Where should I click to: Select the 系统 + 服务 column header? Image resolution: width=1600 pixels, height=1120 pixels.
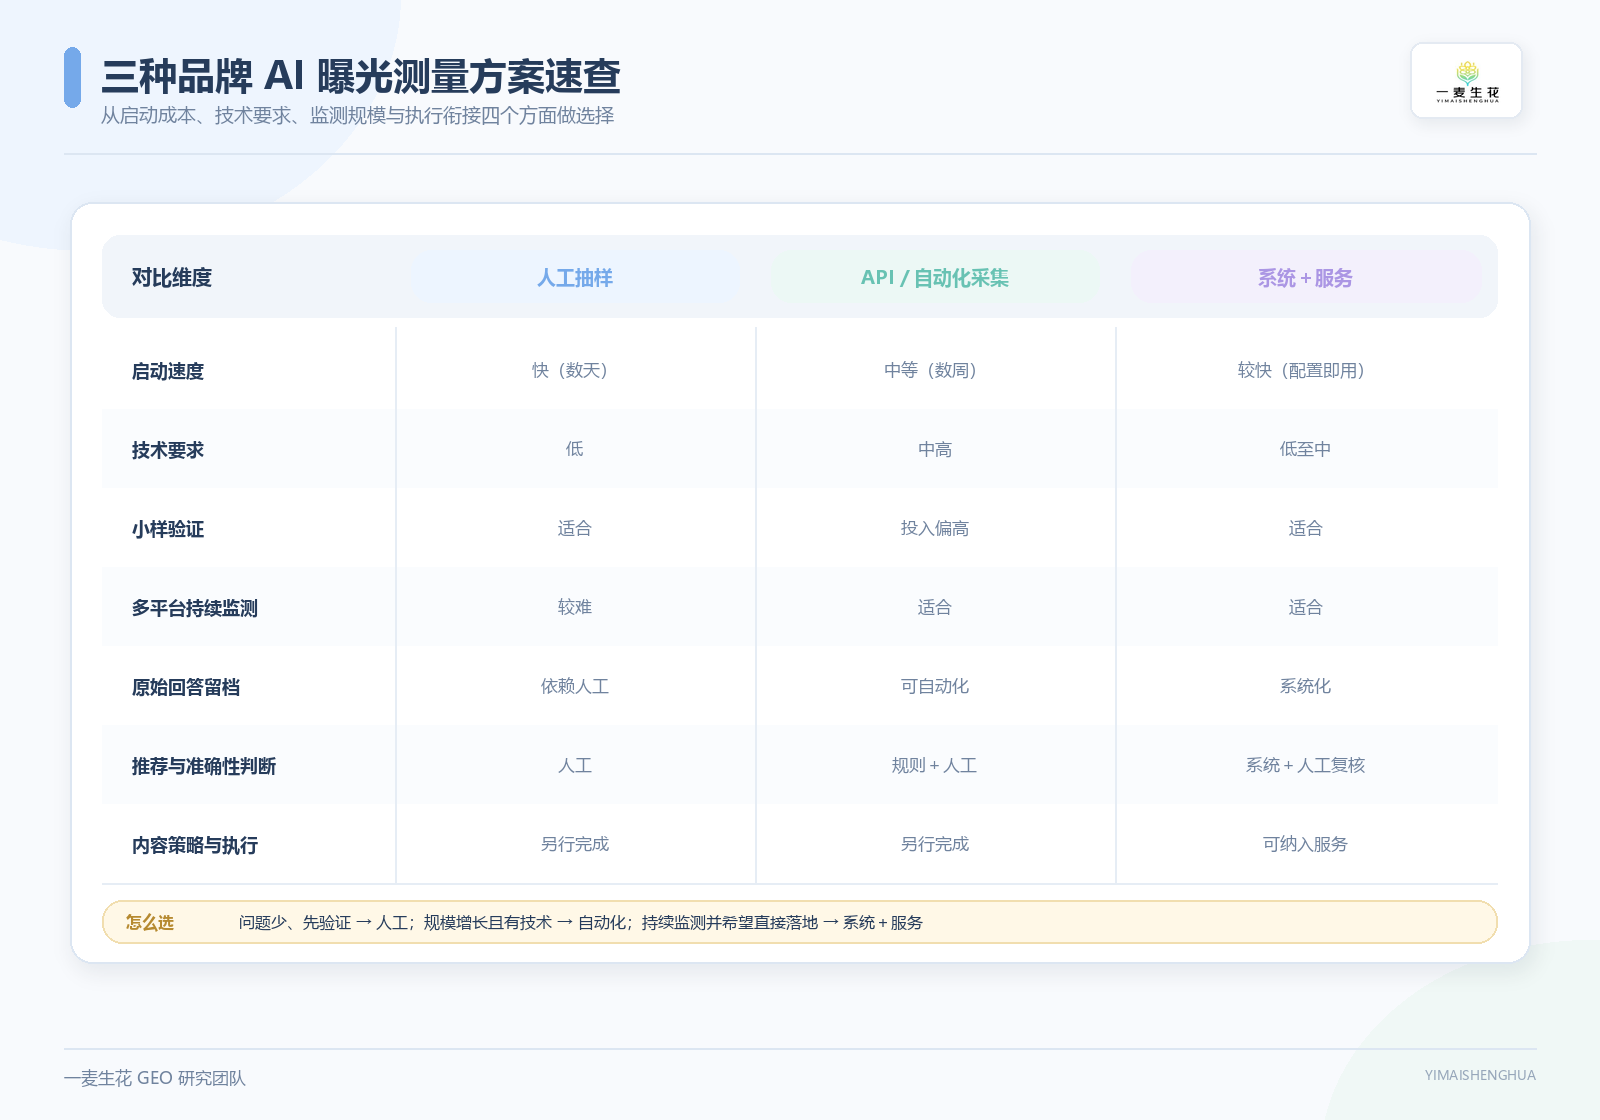click(x=1305, y=278)
